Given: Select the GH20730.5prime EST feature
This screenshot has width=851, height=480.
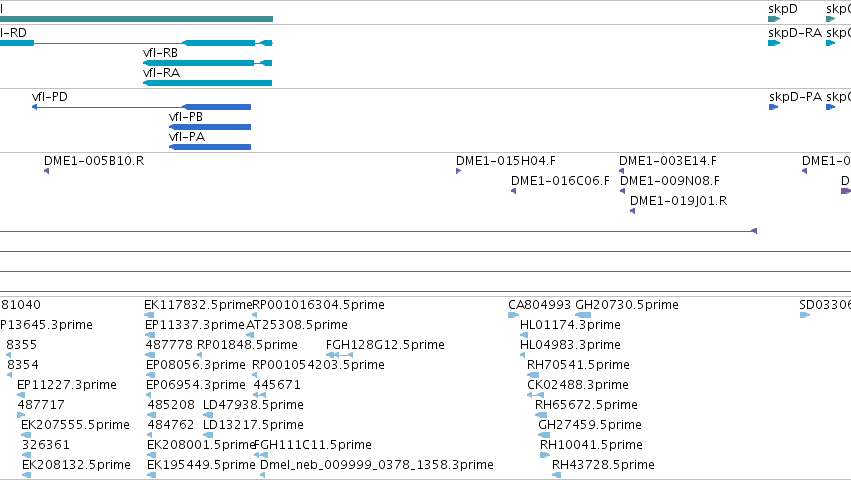Looking at the screenshot, I should point(583,315).
